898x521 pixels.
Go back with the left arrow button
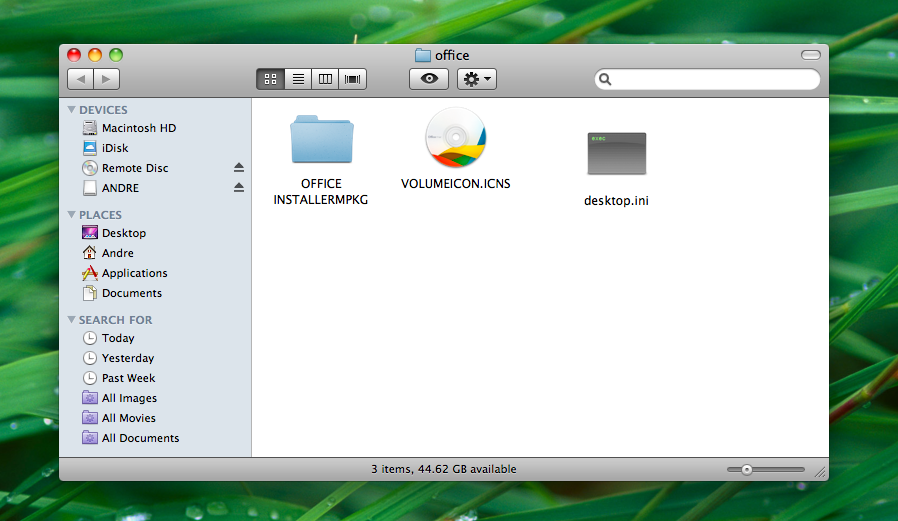[x=80, y=79]
